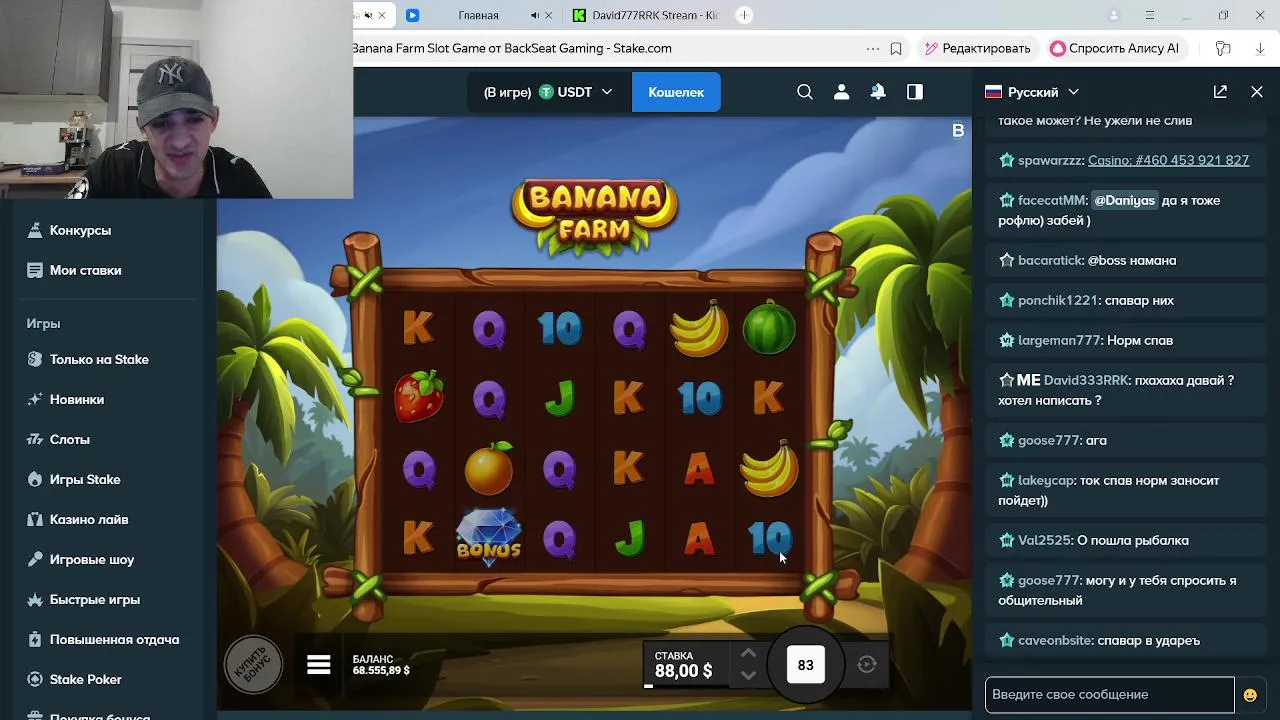Click the B provider badge above reels

tap(958, 130)
